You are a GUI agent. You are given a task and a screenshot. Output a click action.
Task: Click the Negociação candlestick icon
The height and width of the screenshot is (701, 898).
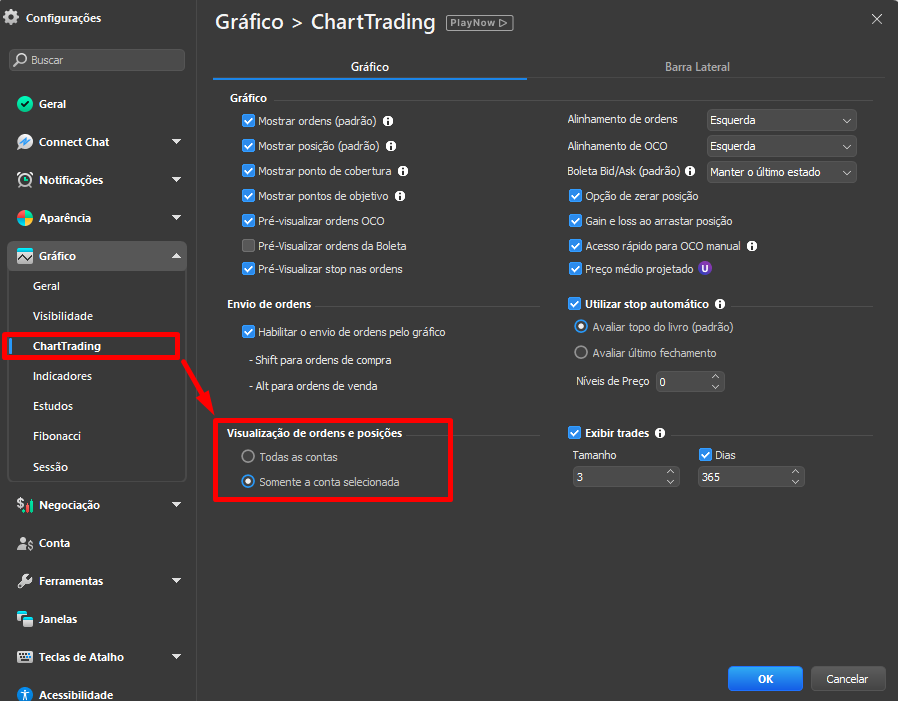[x=25, y=505]
